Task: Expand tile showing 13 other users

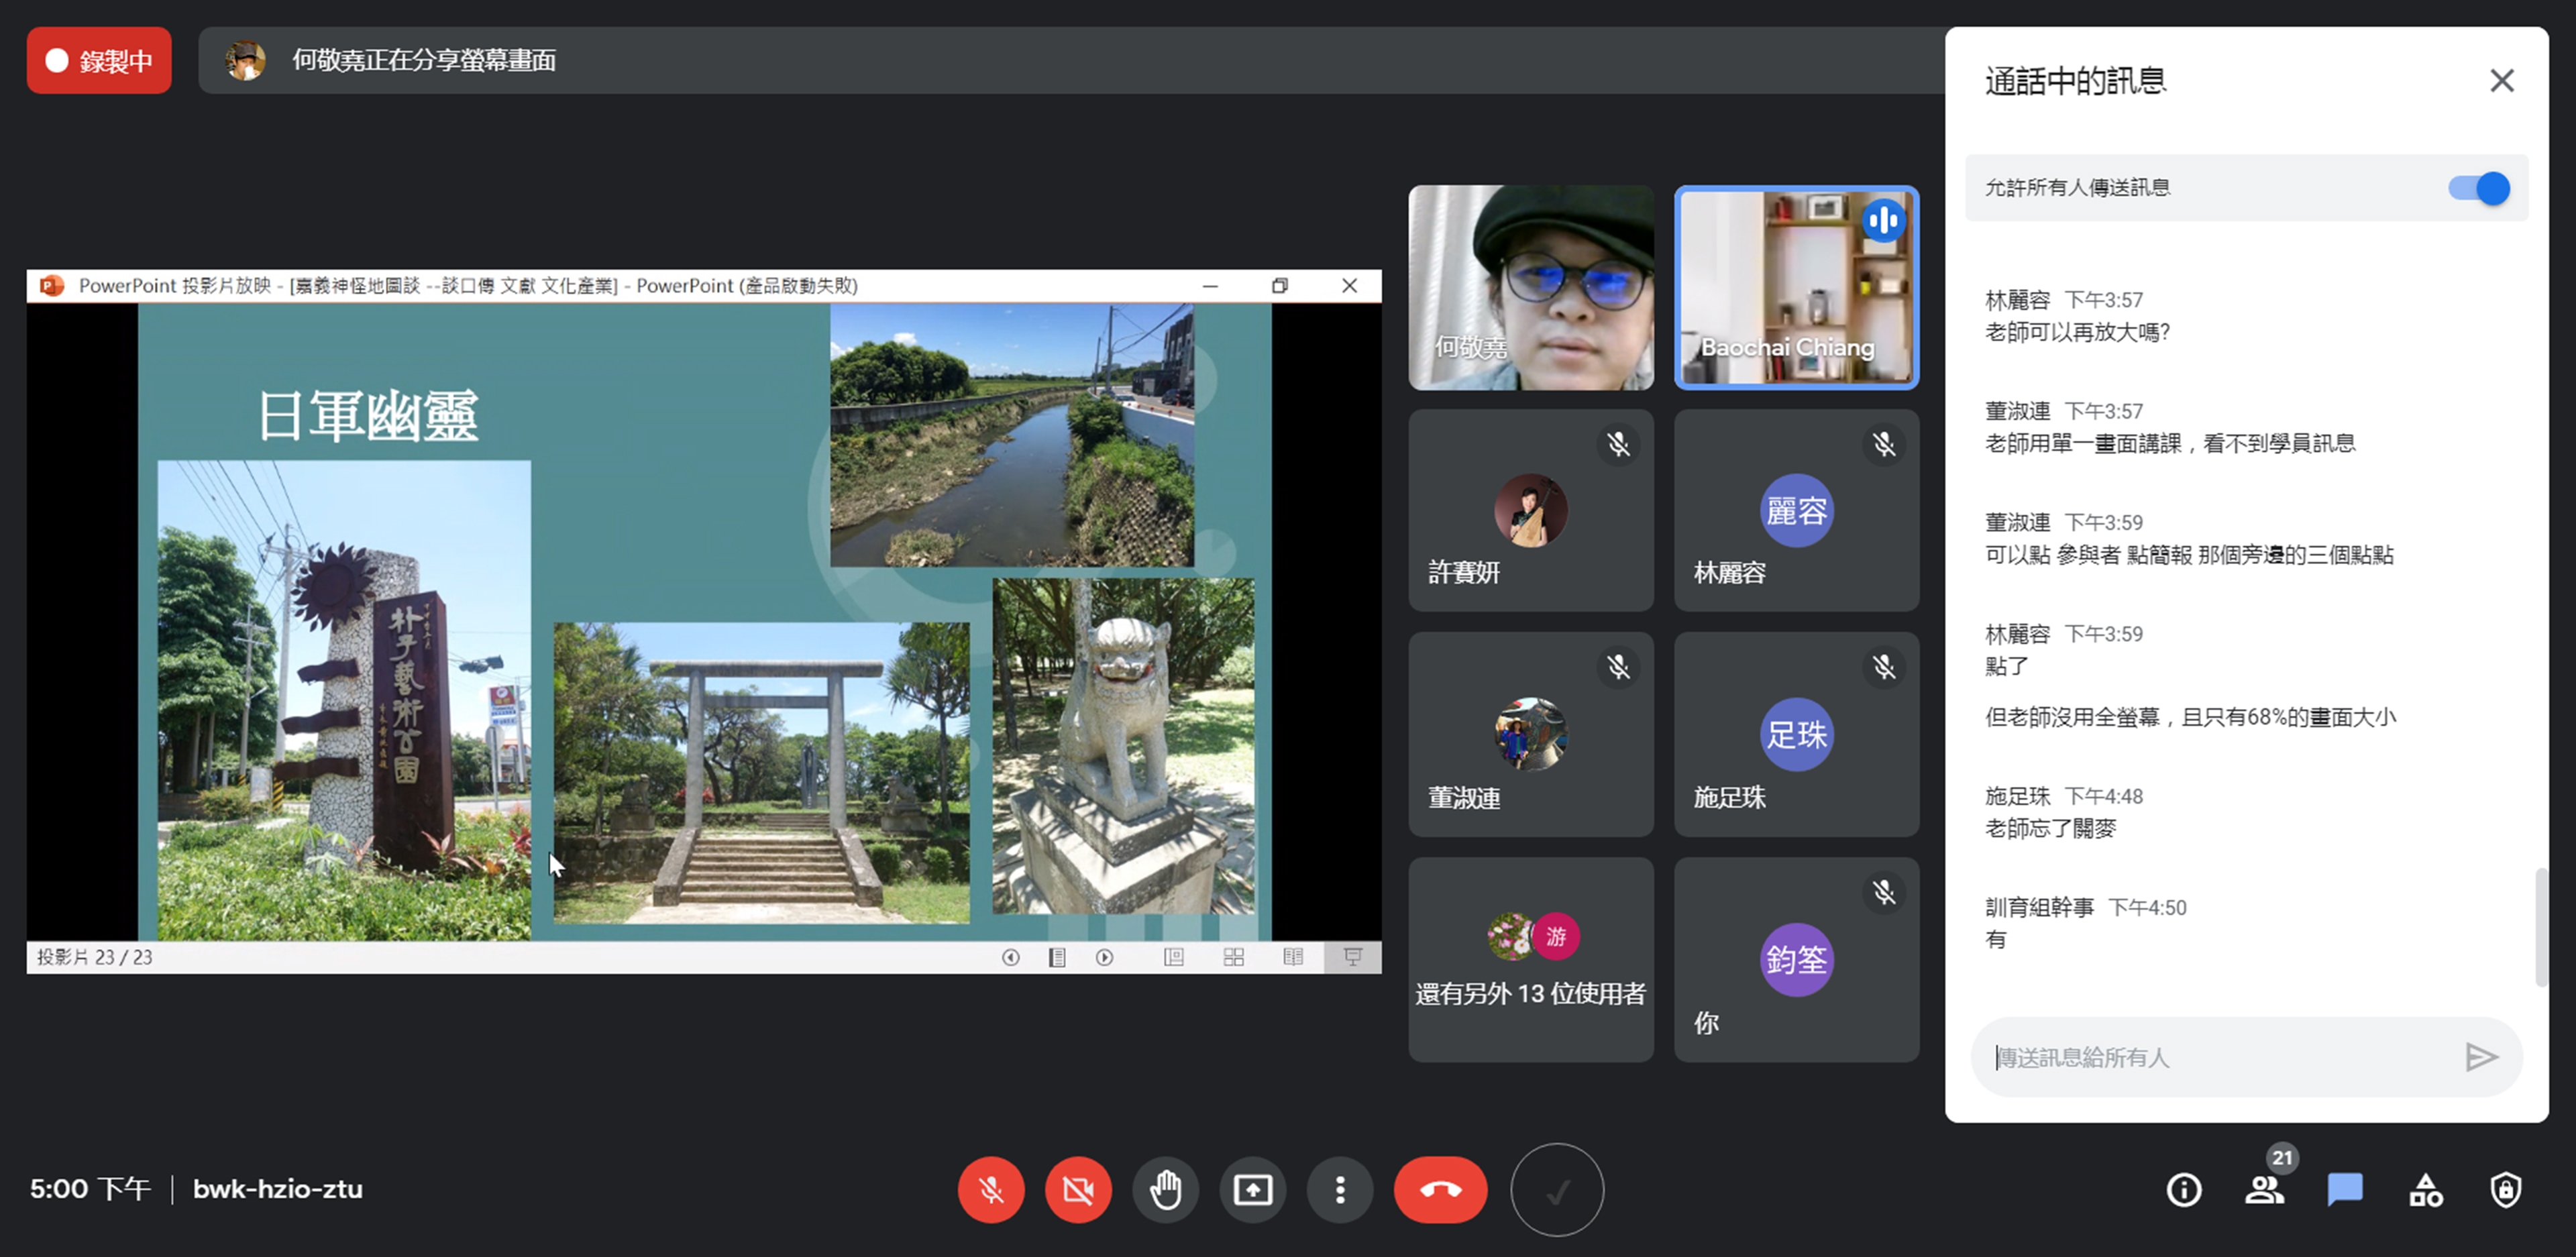Action: [1530, 959]
